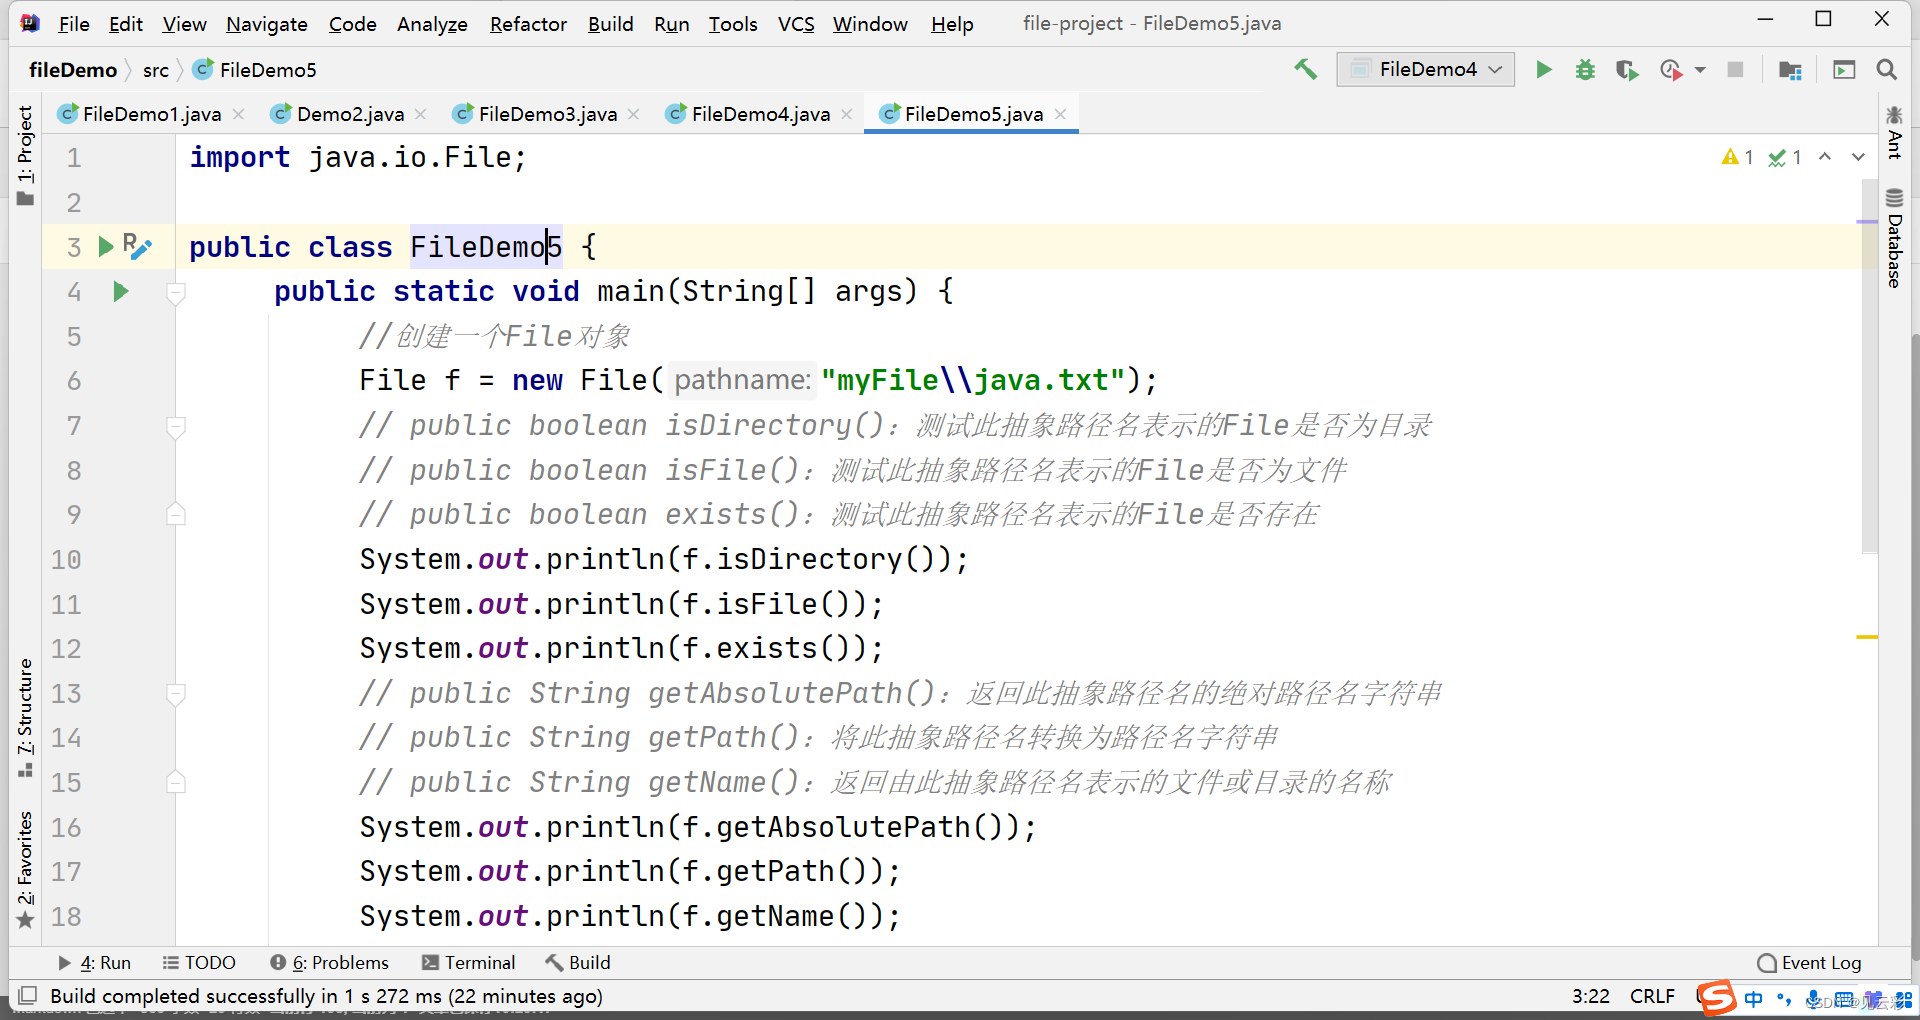Open the VCS menu
The height and width of the screenshot is (1020, 1920).
pyautogui.click(x=796, y=24)
